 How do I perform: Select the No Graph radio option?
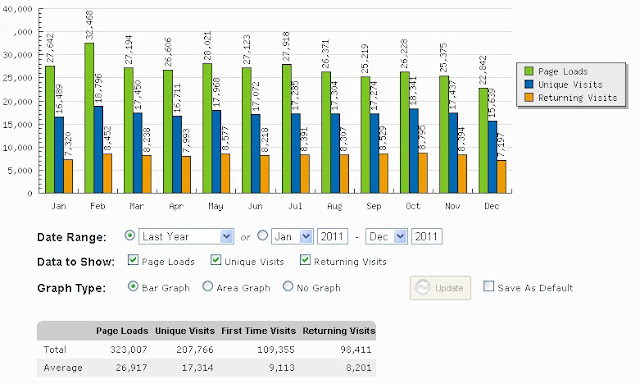pos(288,286)
